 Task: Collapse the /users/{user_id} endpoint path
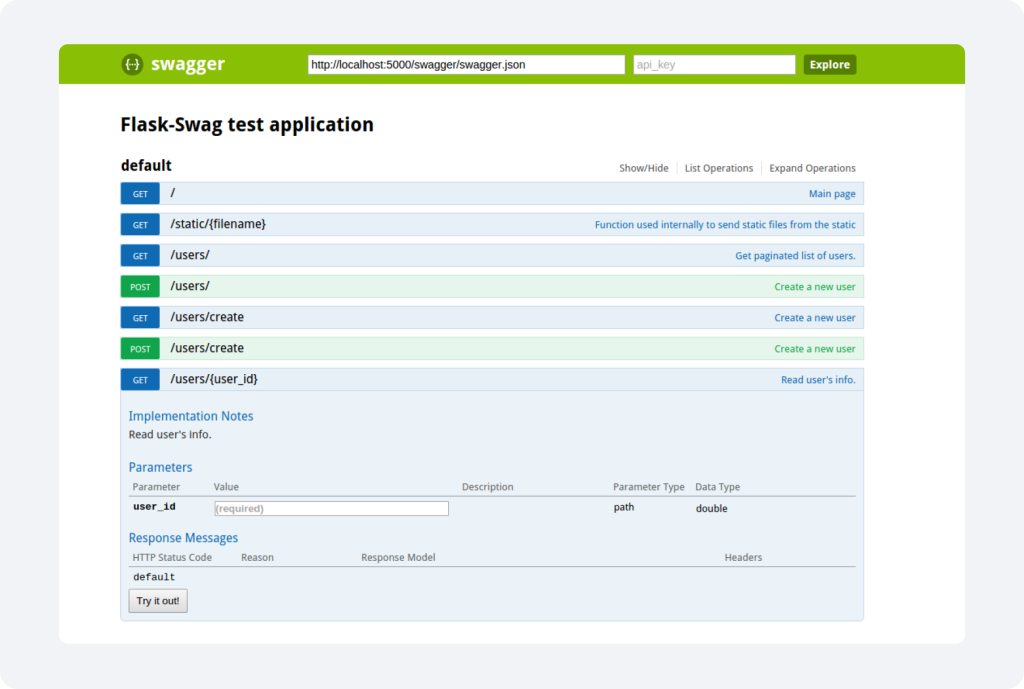click(214, 379)
